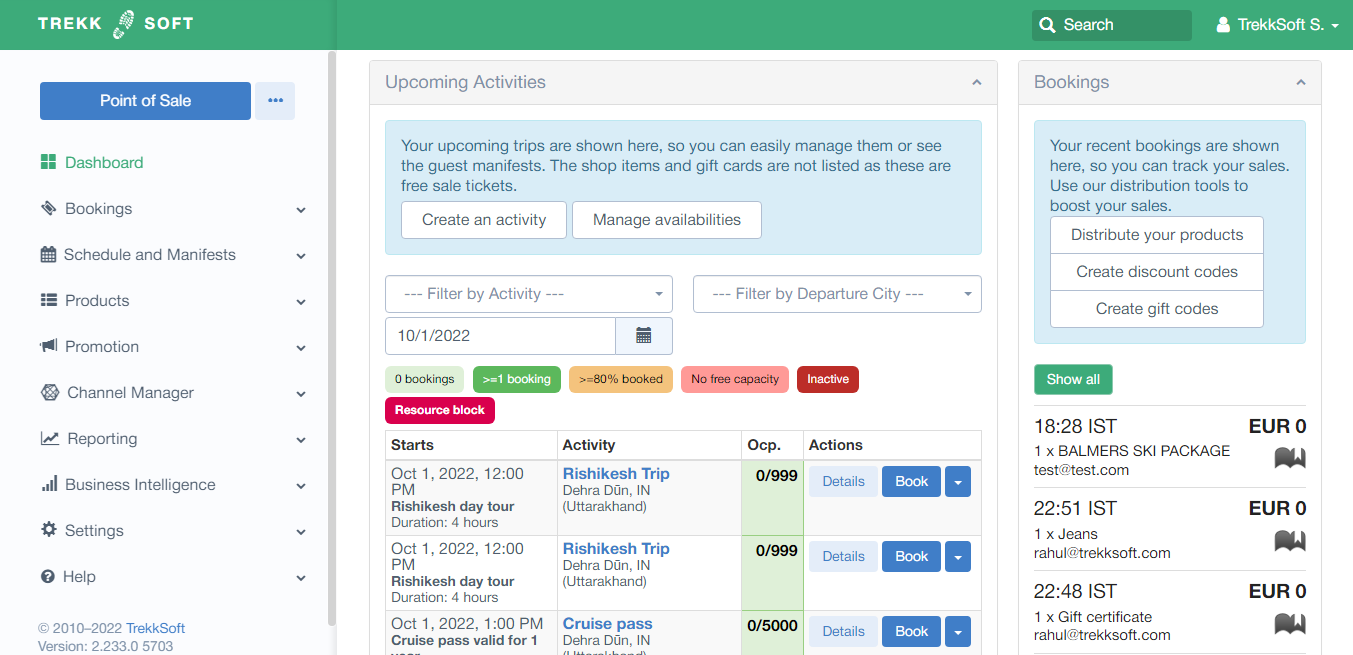Open the Point of Sale more options button
Viewport: 1353px width, 655px height.
coord(275,101)
